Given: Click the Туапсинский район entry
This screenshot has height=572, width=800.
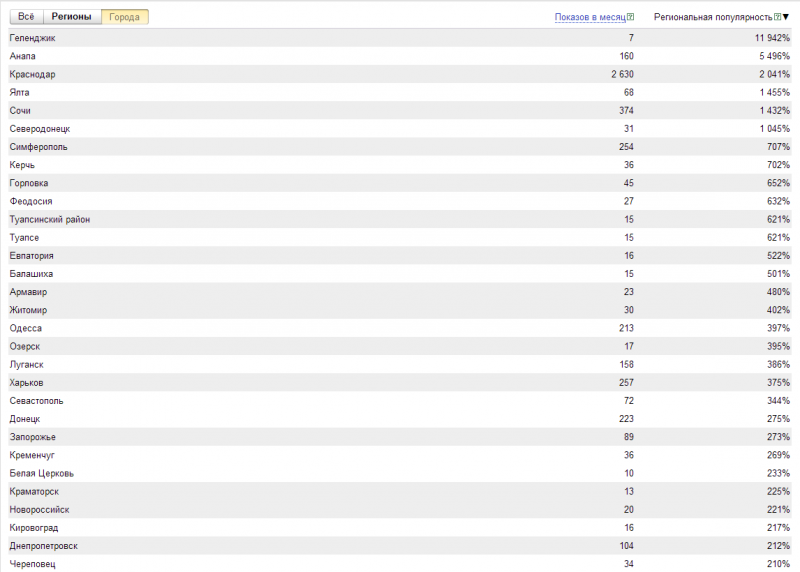Looking at the screenshot, I should pos(49,220).
